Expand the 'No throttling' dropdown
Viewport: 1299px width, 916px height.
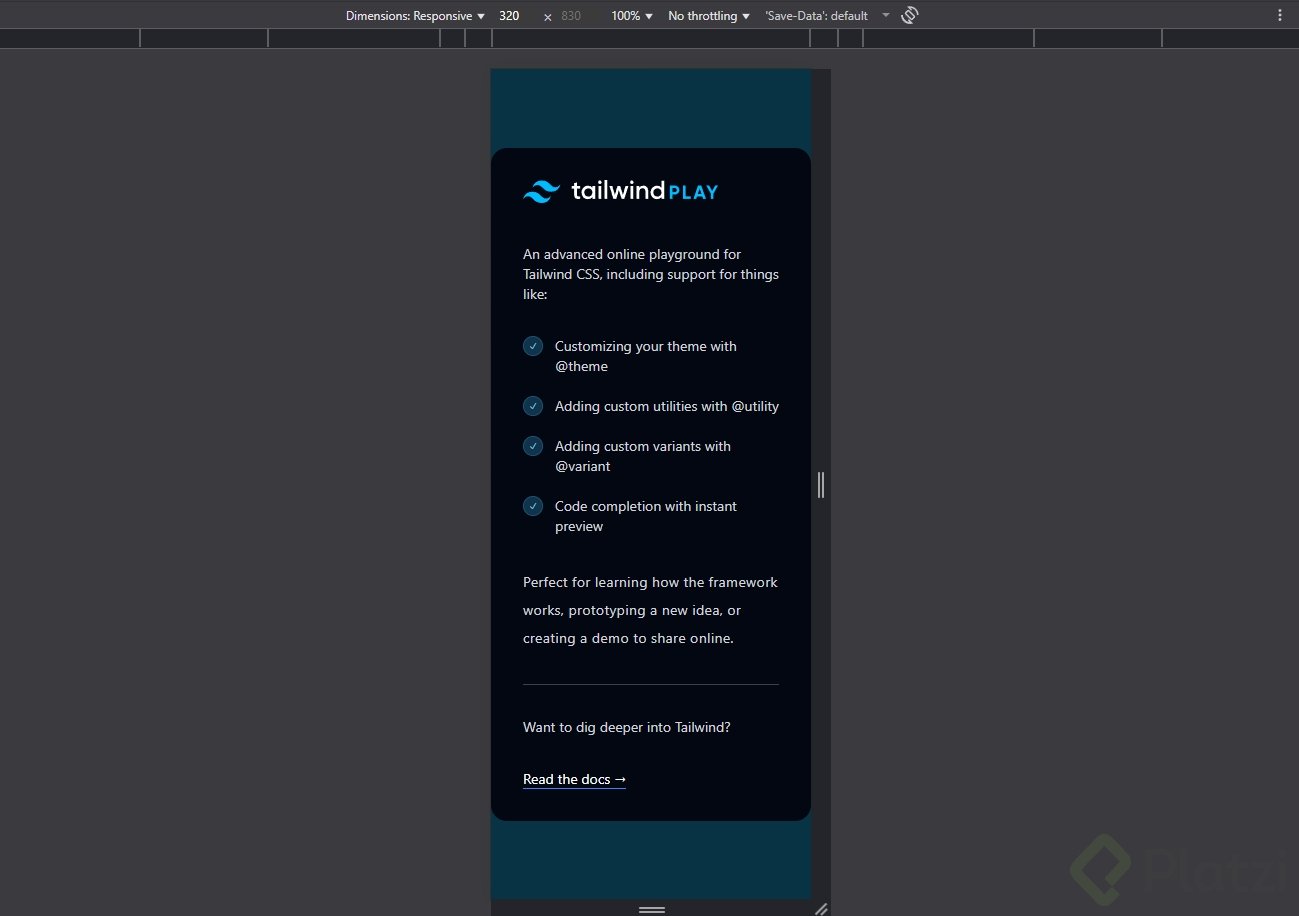[x=709, y=16]
